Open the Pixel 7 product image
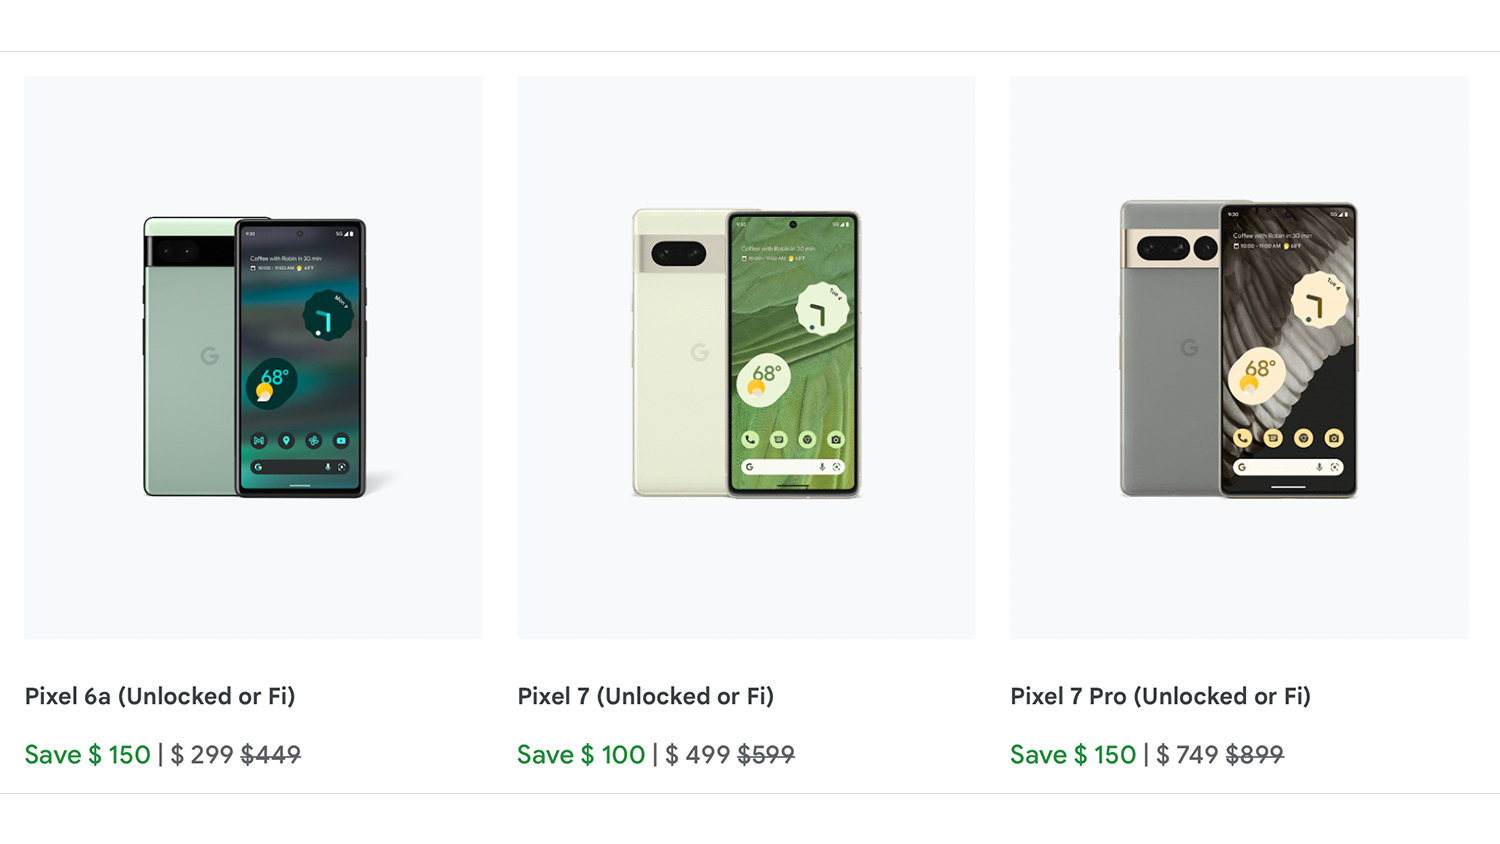 coord(746,357)
